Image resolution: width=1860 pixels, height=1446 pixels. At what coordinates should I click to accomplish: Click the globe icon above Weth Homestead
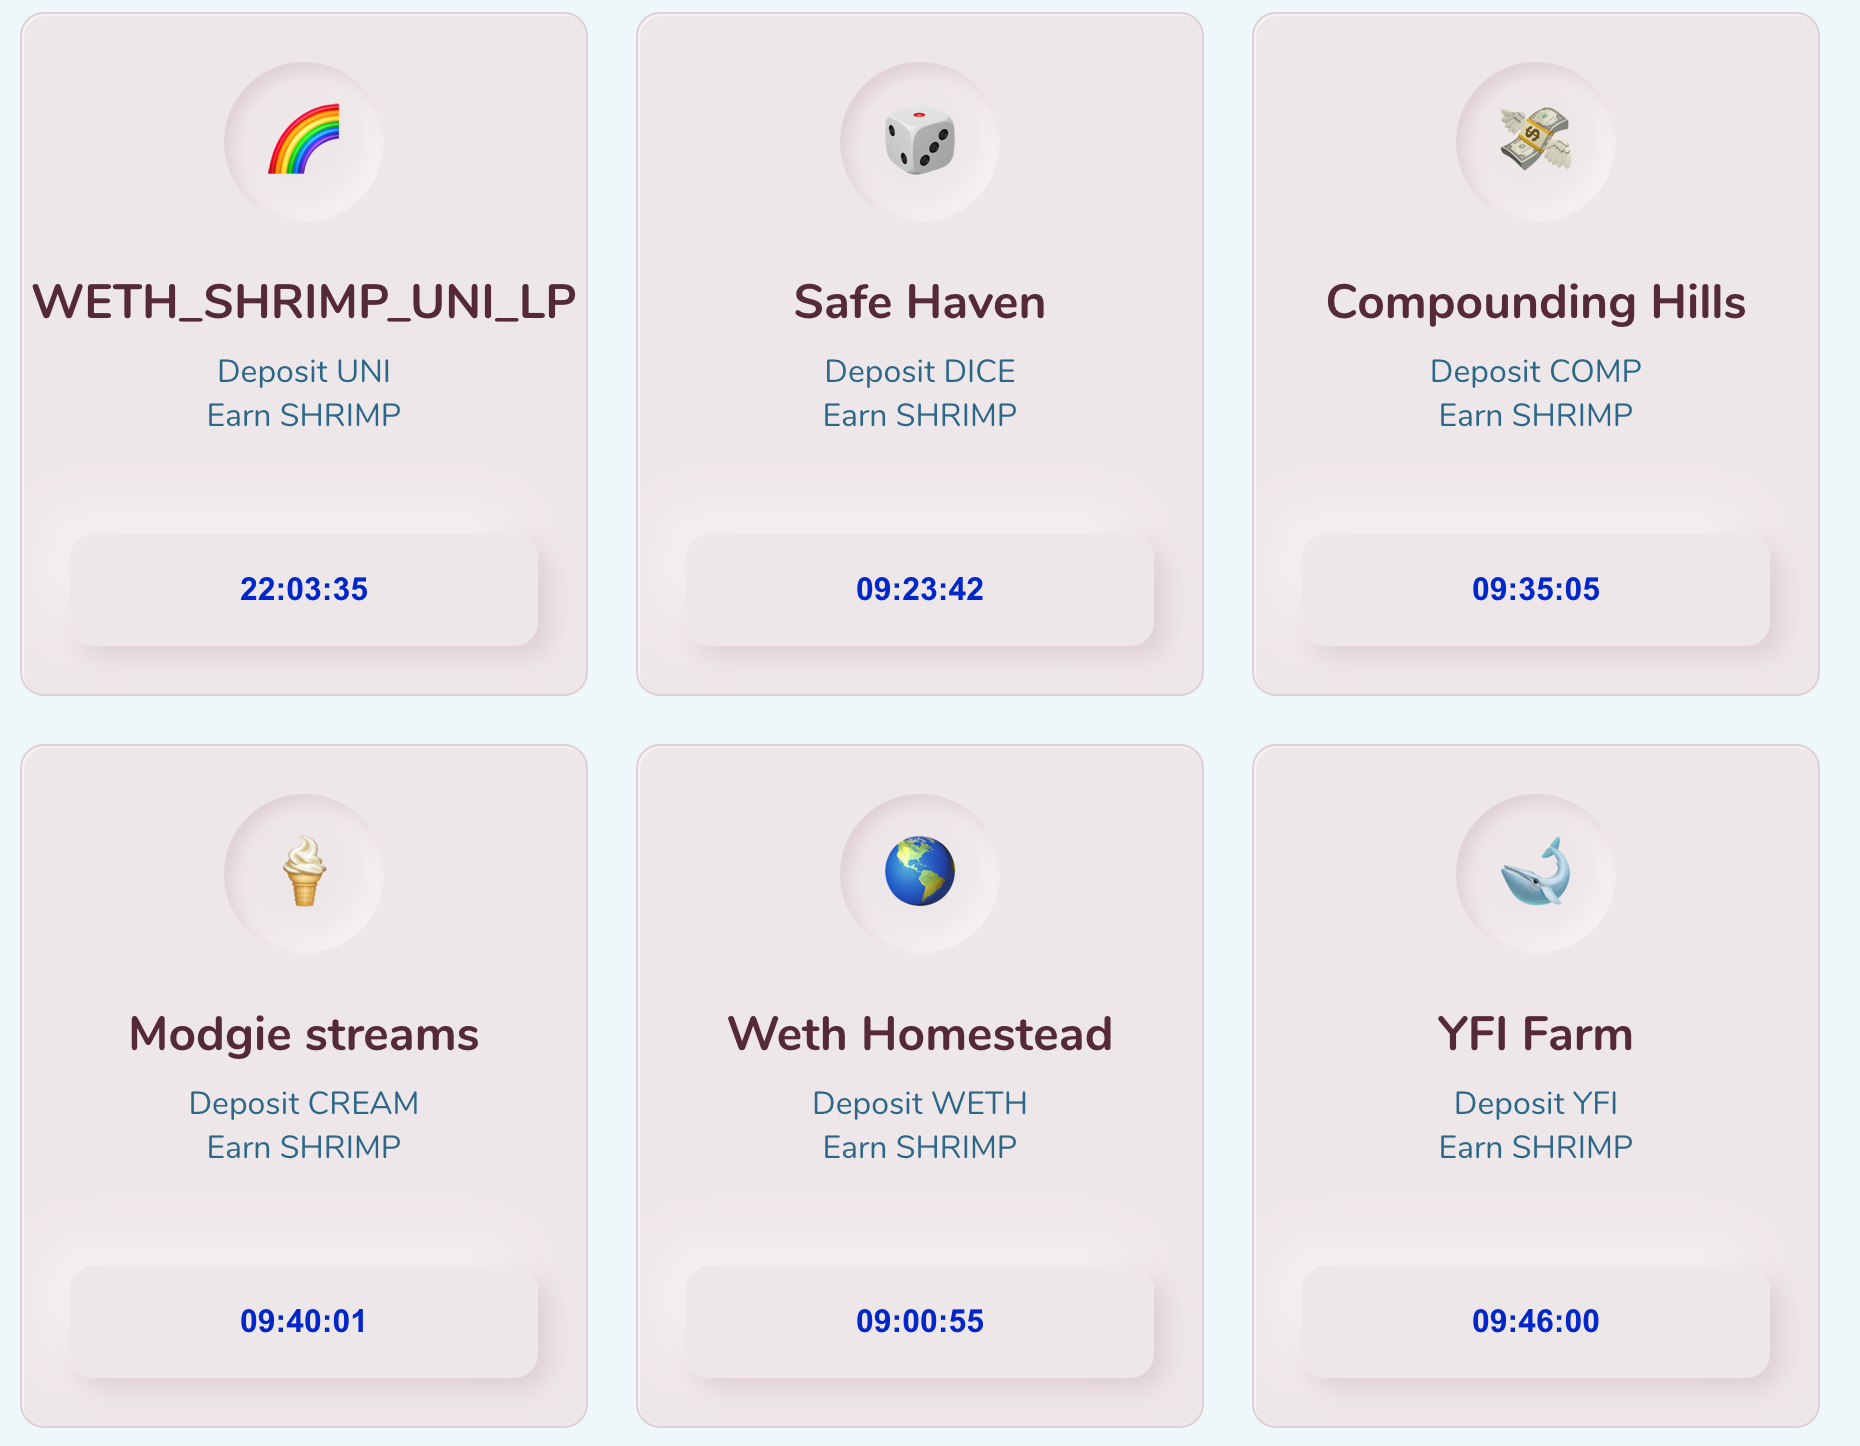pyautogui.click(x=920, y=872)
